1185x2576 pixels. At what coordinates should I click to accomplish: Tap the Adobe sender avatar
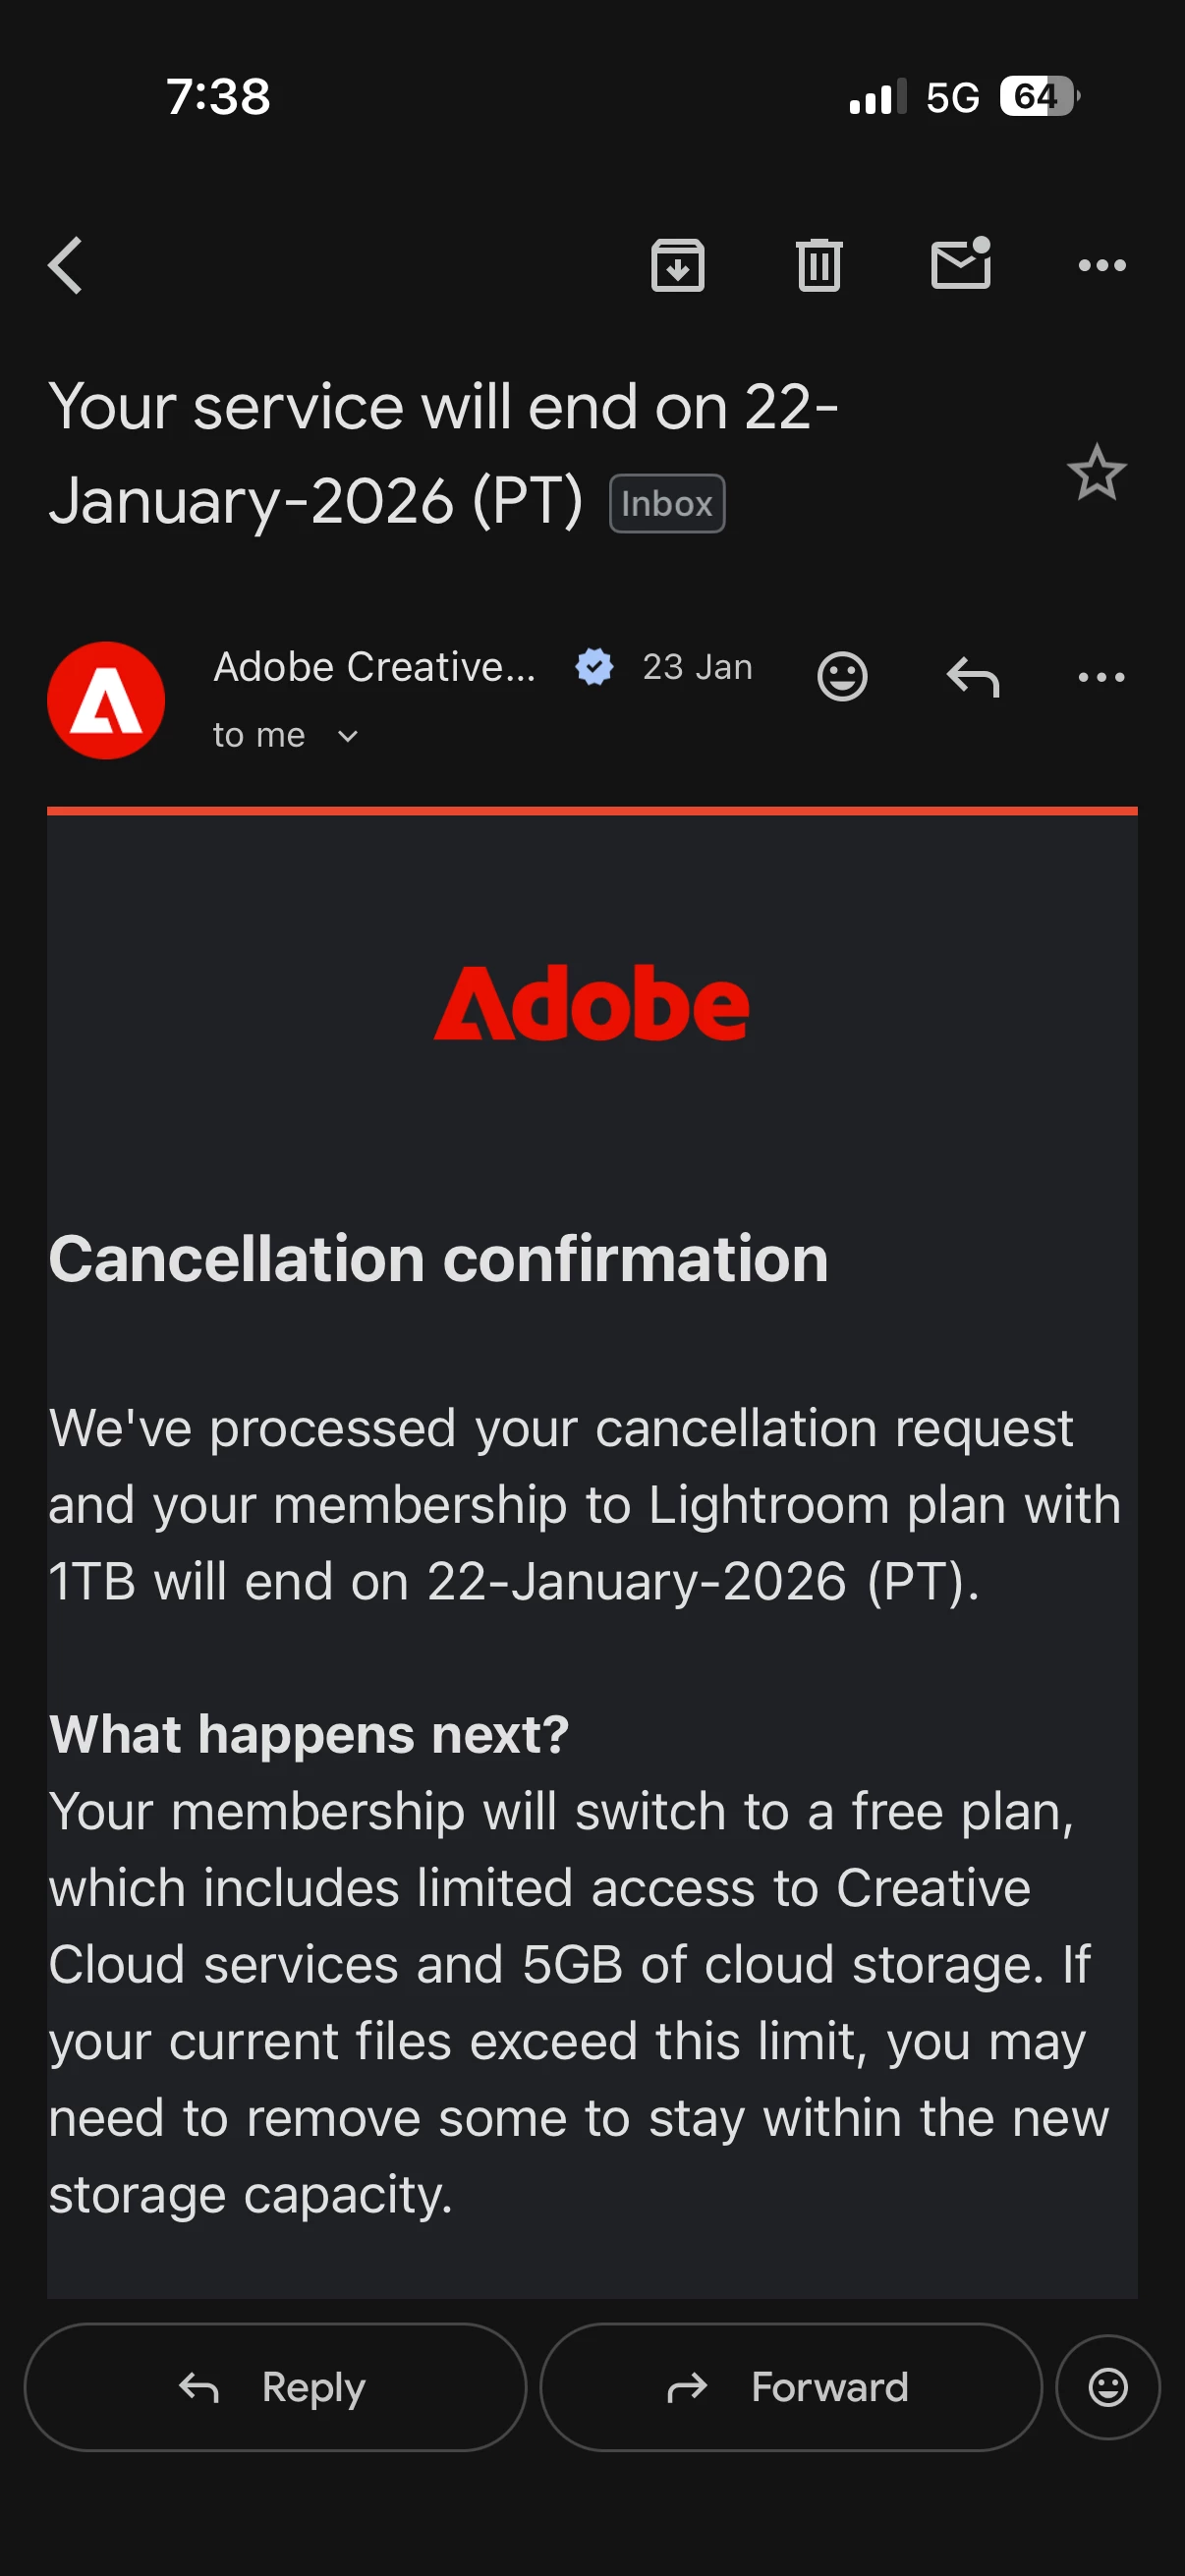click(x=106, y=700)
